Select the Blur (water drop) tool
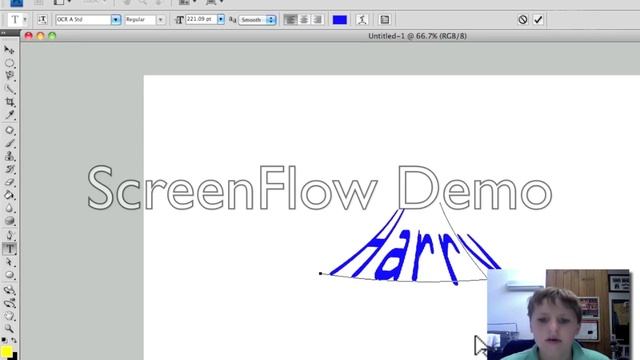Screen dimensions: 640x360 9,209
